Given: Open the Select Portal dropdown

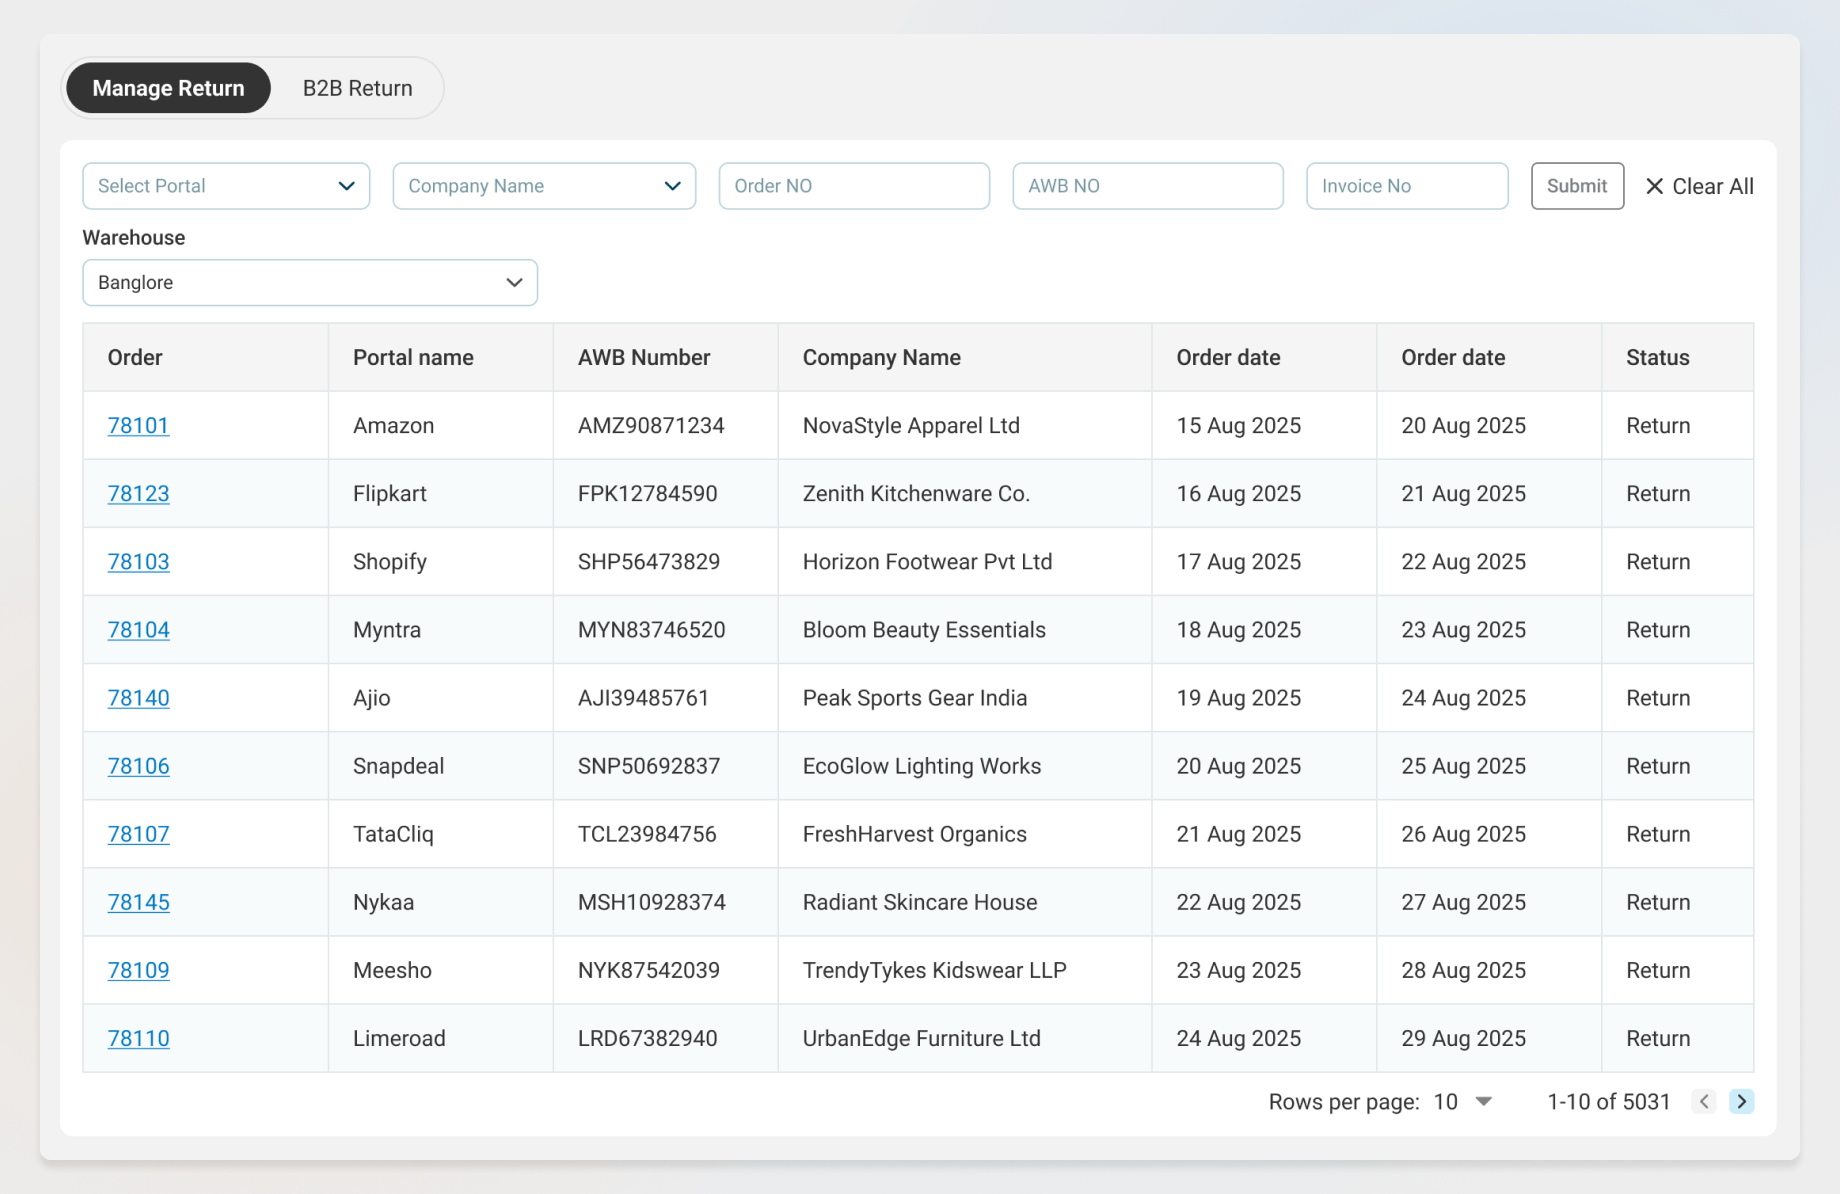Looking at the screenshot, I should click(x=226, y=186).
